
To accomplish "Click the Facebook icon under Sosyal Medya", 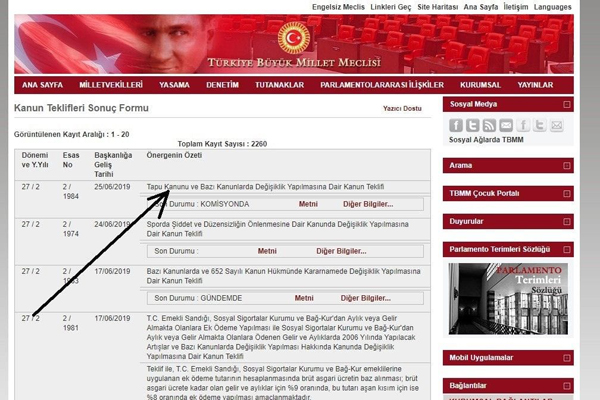I will (x=456, y=125).
